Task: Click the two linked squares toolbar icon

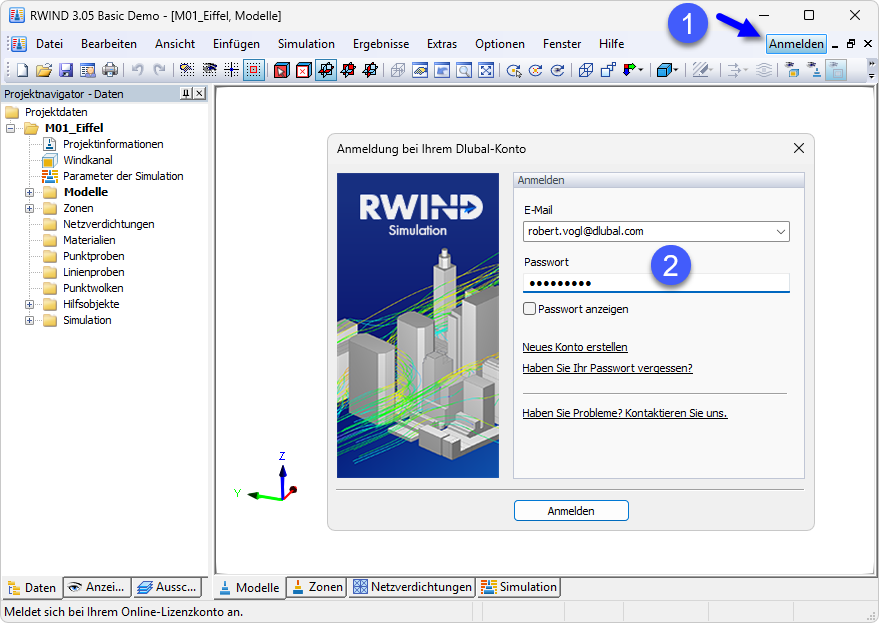Action: 608,70
